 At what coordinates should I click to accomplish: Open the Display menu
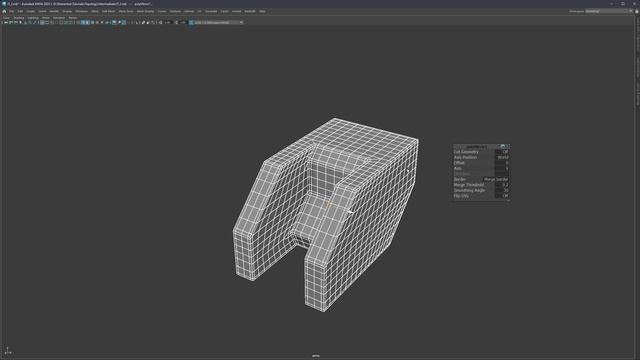click(67, 11)
